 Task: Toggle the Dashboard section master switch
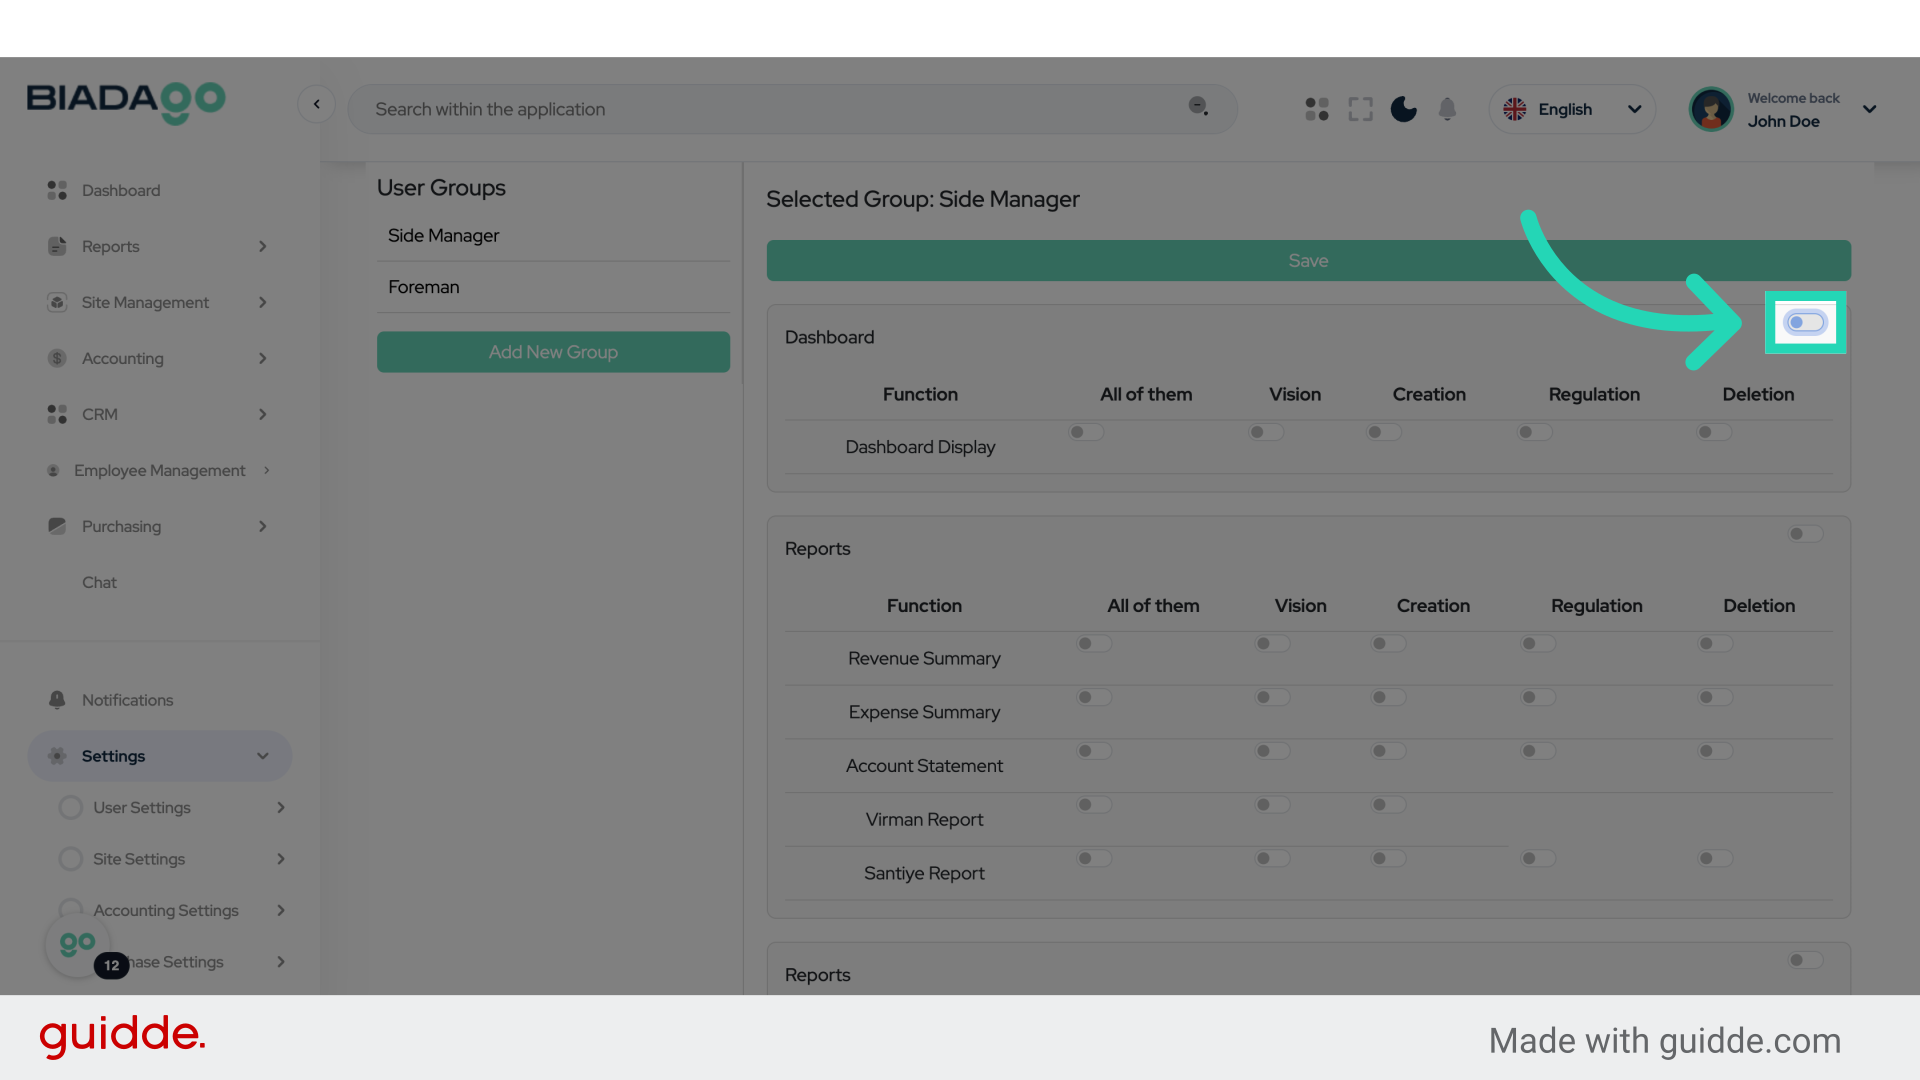pos(1805,322)
